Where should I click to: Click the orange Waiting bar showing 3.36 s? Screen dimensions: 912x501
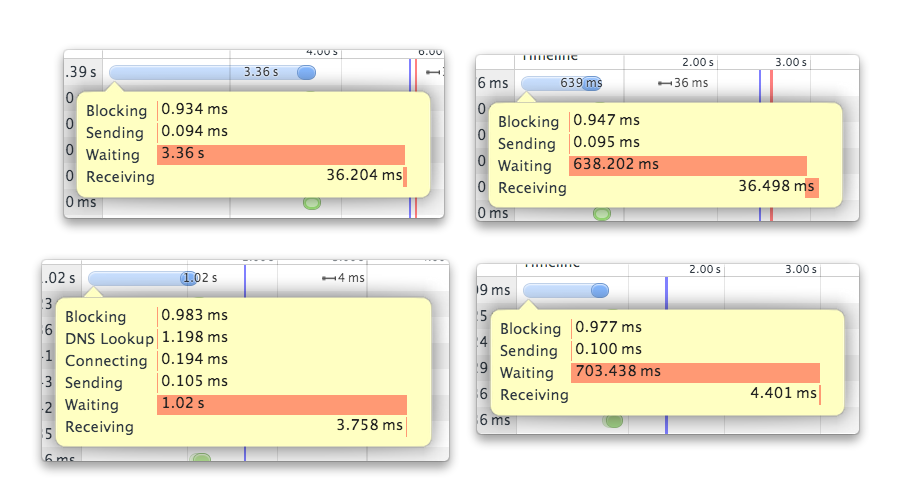281,155
